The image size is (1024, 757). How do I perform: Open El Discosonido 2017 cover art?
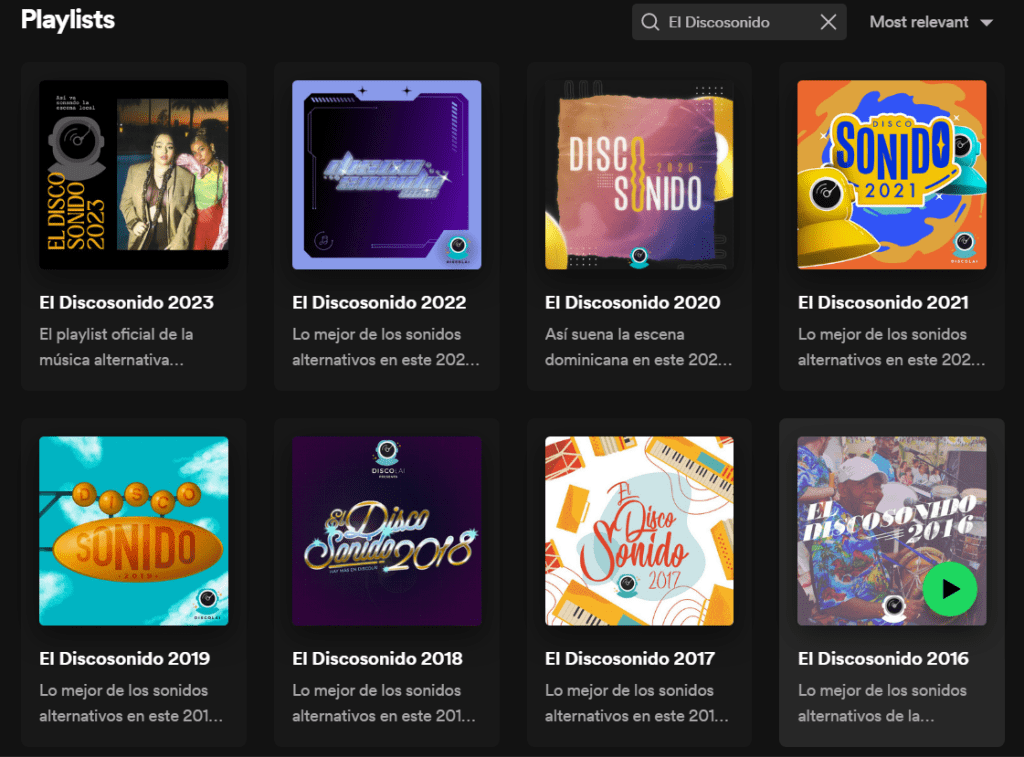click(x=639, y=531)
